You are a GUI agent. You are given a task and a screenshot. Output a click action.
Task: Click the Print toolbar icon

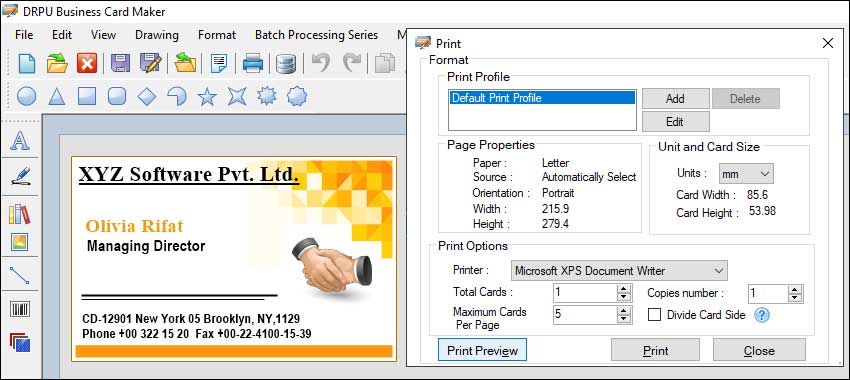pos(253,63)
